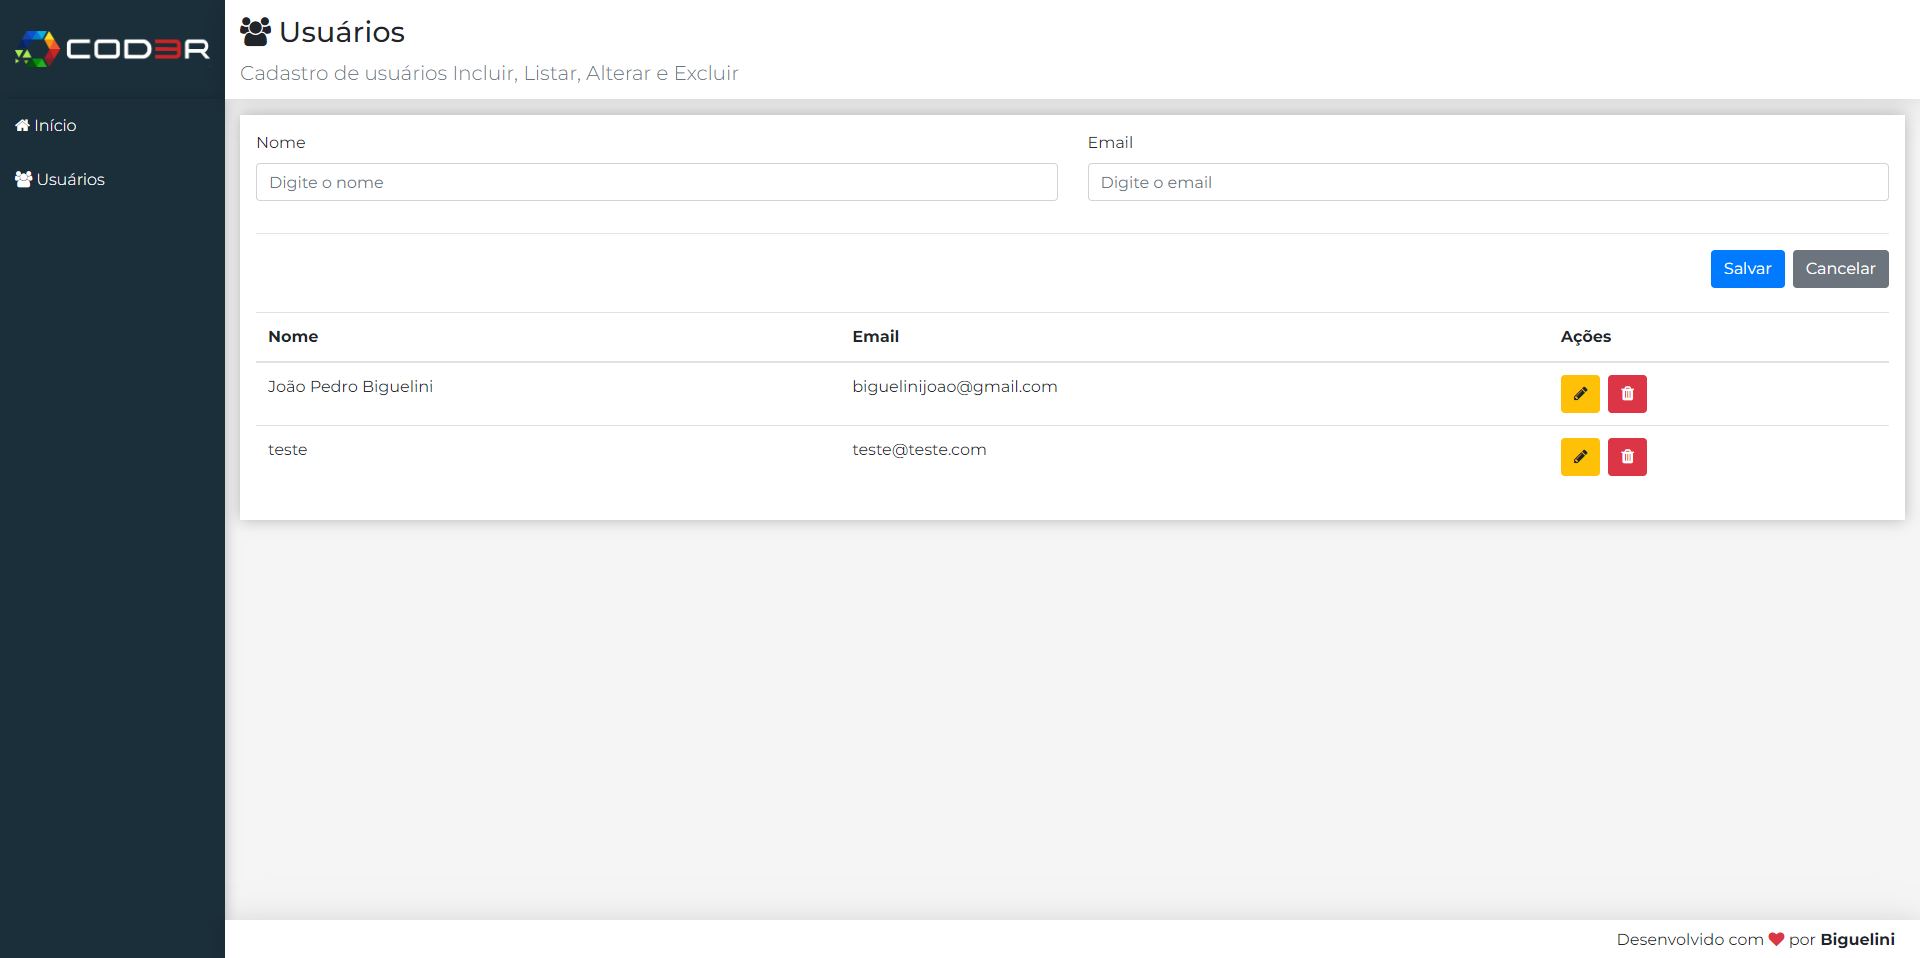The width and height of the screenshot is (1920, 958).
Task: Select the Usuários page title heading
Action: [x=341, y=31]
